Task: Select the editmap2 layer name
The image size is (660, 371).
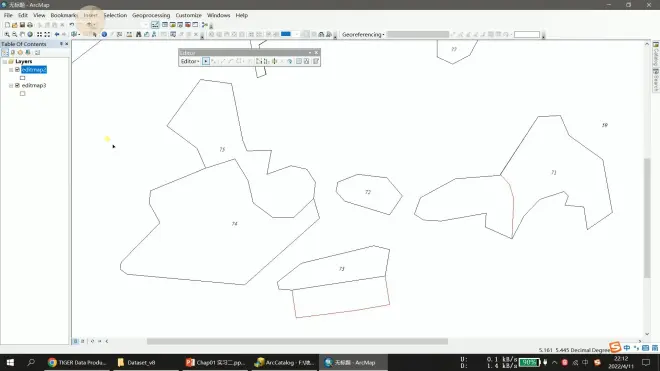Action: click(34, 69)
